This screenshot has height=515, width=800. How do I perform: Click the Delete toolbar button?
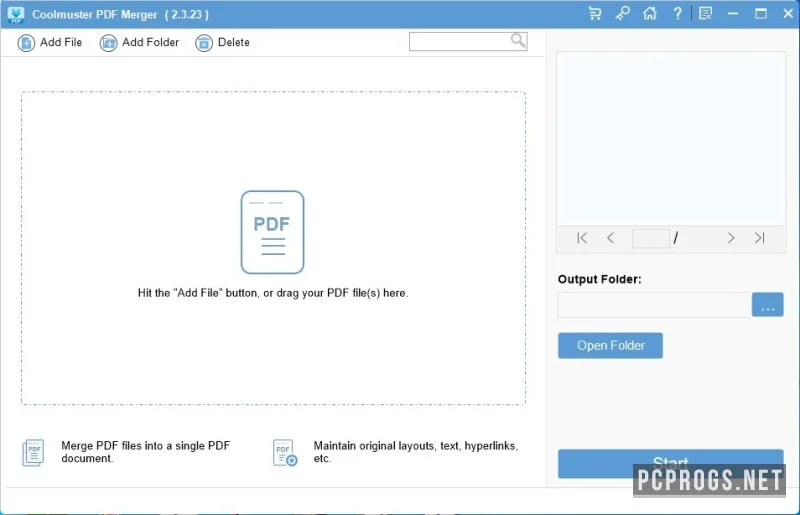tap(222, 42)
